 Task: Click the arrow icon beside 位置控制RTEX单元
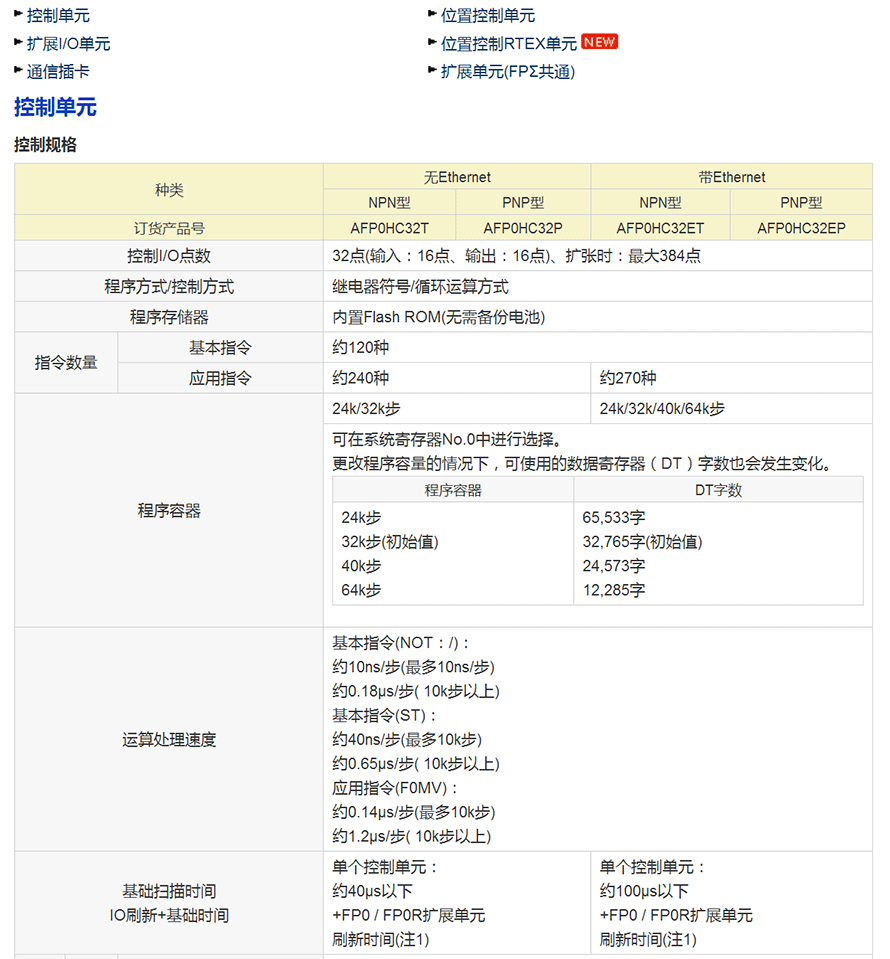pos(432,43)
